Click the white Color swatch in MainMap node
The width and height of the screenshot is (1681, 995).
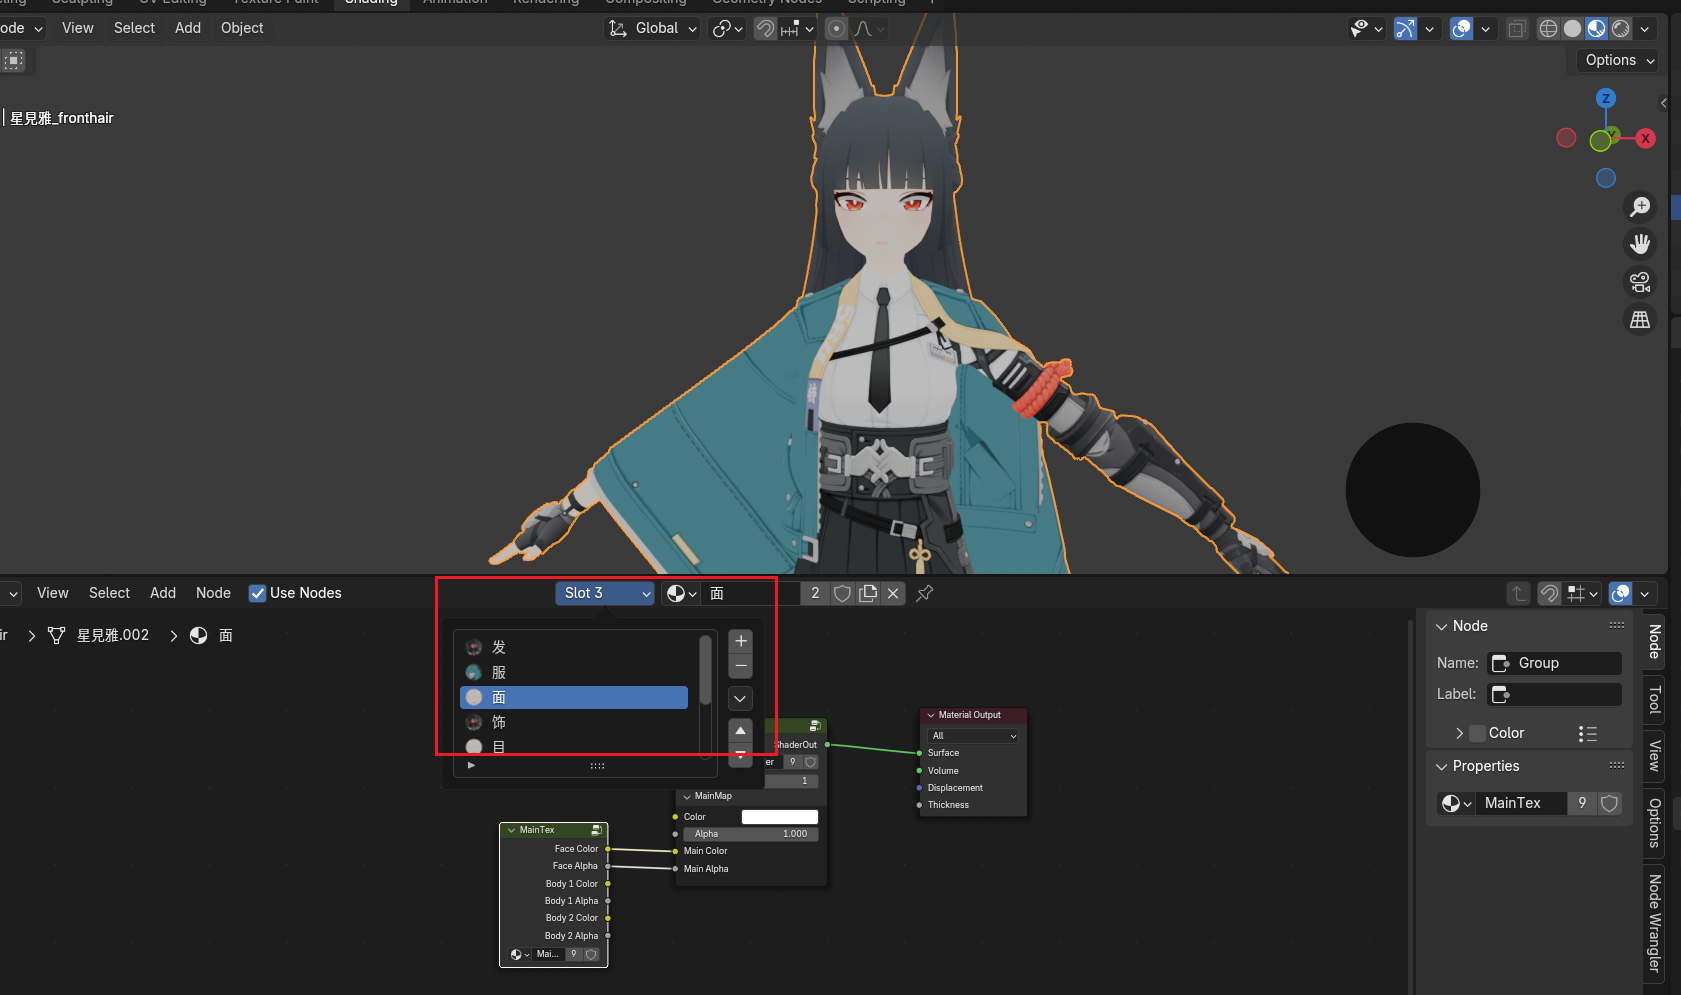click(x=779, y=817)
